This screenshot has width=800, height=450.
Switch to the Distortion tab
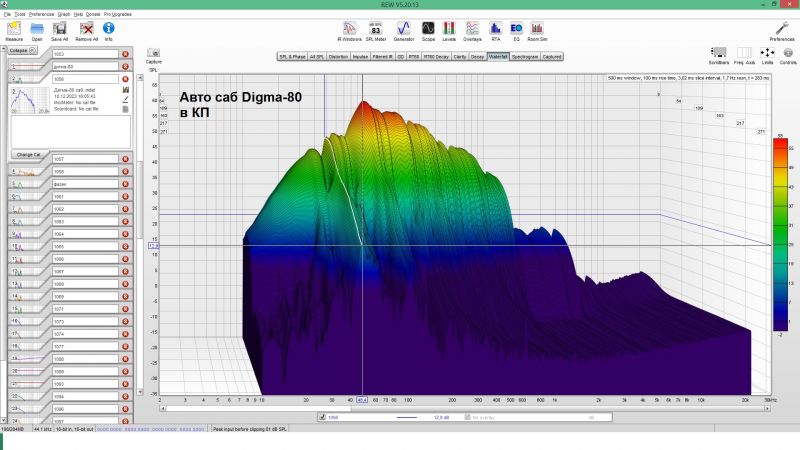click(338, 57)
